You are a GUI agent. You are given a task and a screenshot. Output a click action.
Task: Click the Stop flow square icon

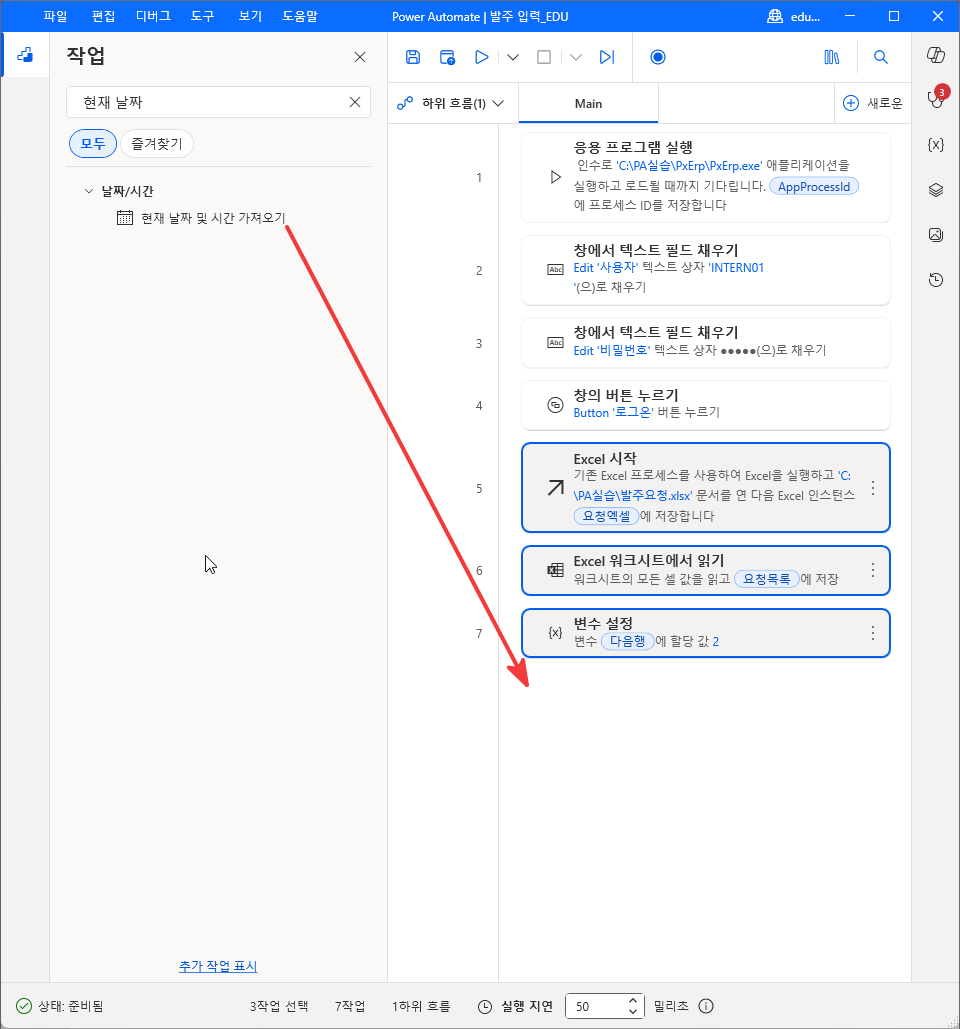tap(544, 57)
